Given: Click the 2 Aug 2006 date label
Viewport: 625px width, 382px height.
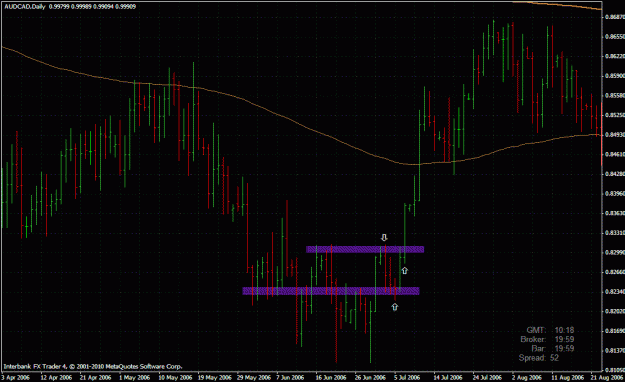Looking at the screenshot, I should pyautogui.click(x=526, y=377).
